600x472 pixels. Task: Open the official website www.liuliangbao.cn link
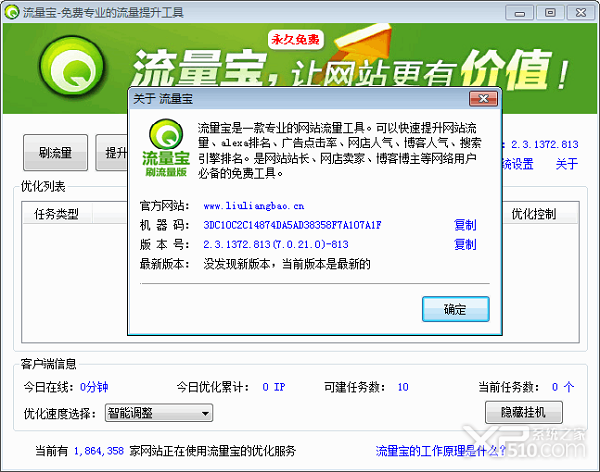pos(254,206)
